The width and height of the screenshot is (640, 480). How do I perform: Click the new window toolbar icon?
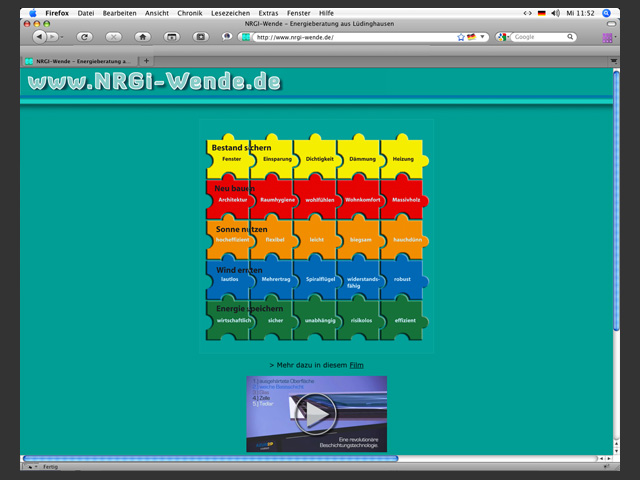(x=171, y=37)
